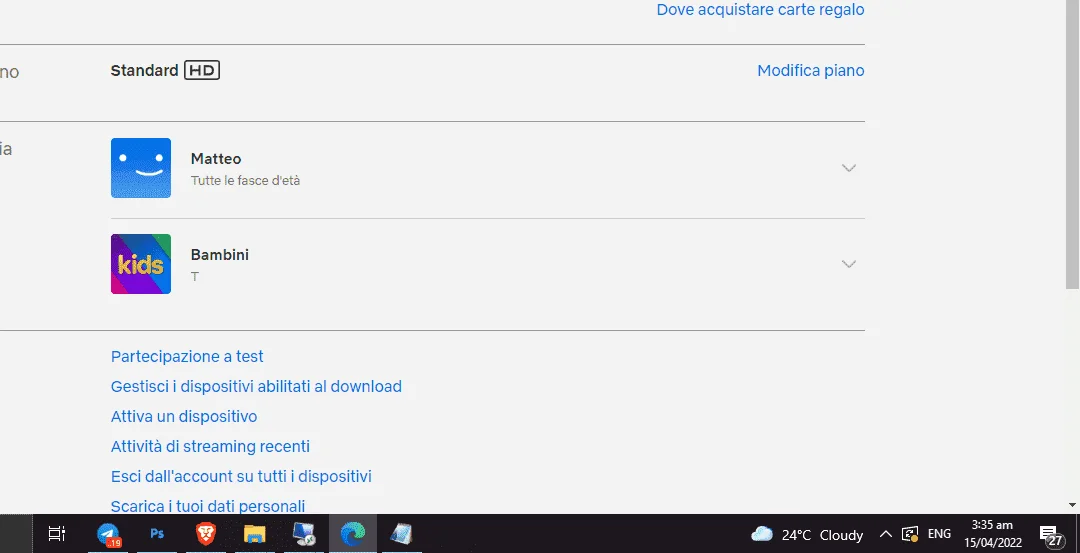Open the weather widget cloud icon

pos(761,534)
